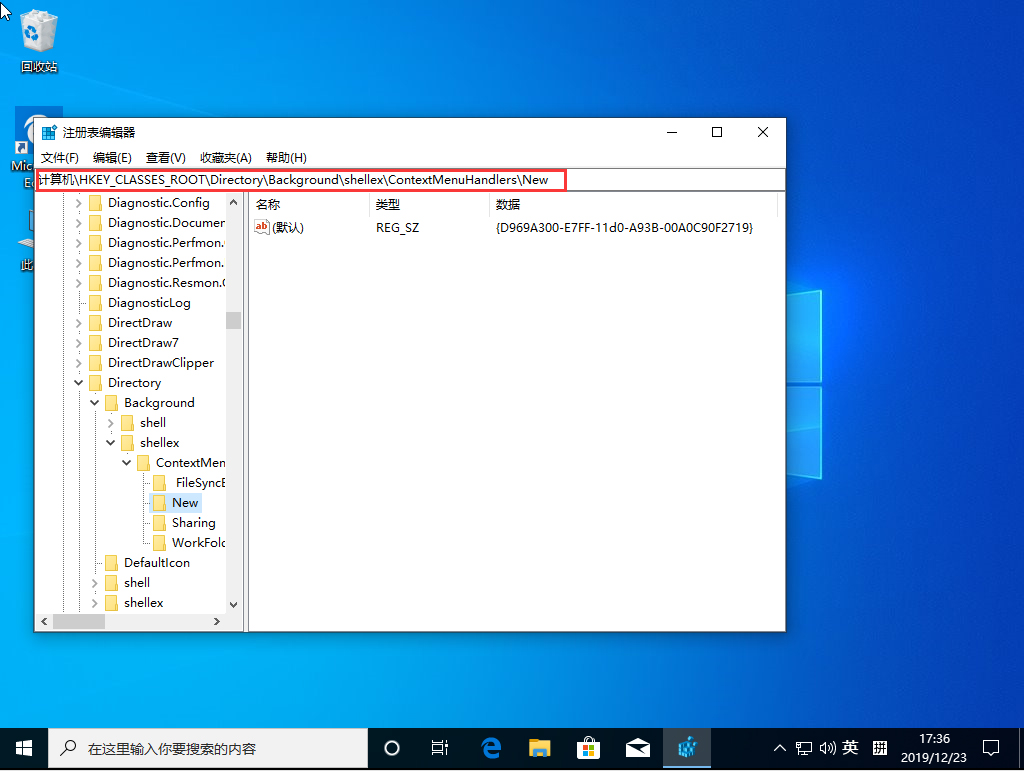Open the Mail app from the taskbar
1024x771 pixels.
(637, 747)
